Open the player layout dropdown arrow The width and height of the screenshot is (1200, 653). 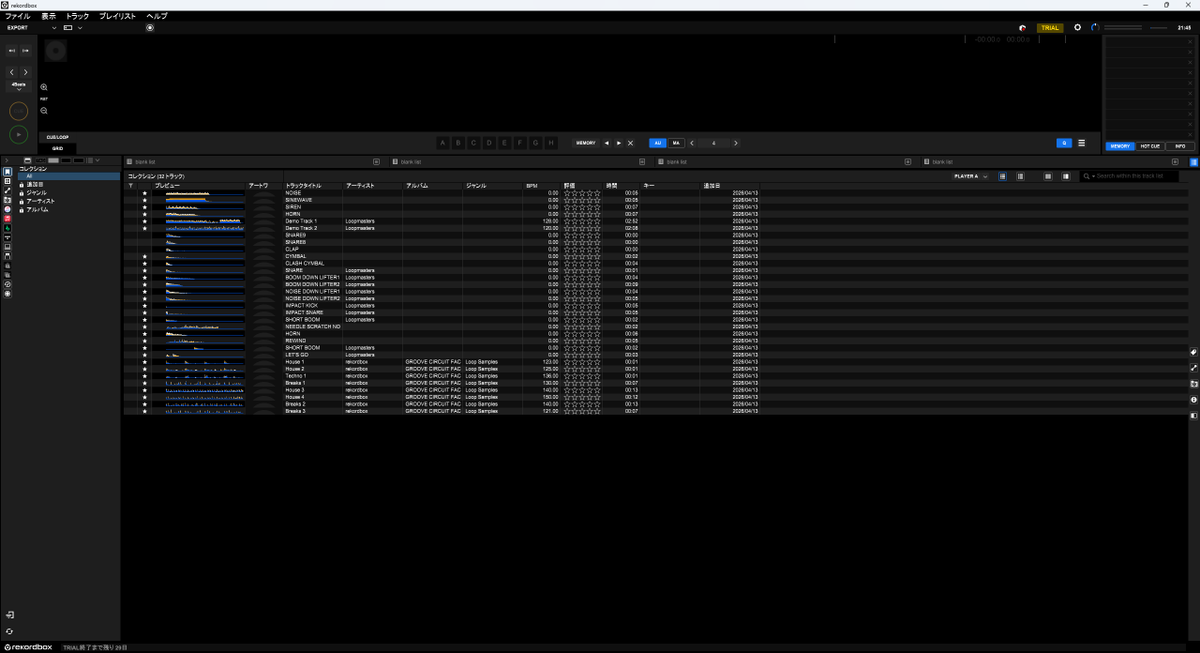[x=80, y=28]
